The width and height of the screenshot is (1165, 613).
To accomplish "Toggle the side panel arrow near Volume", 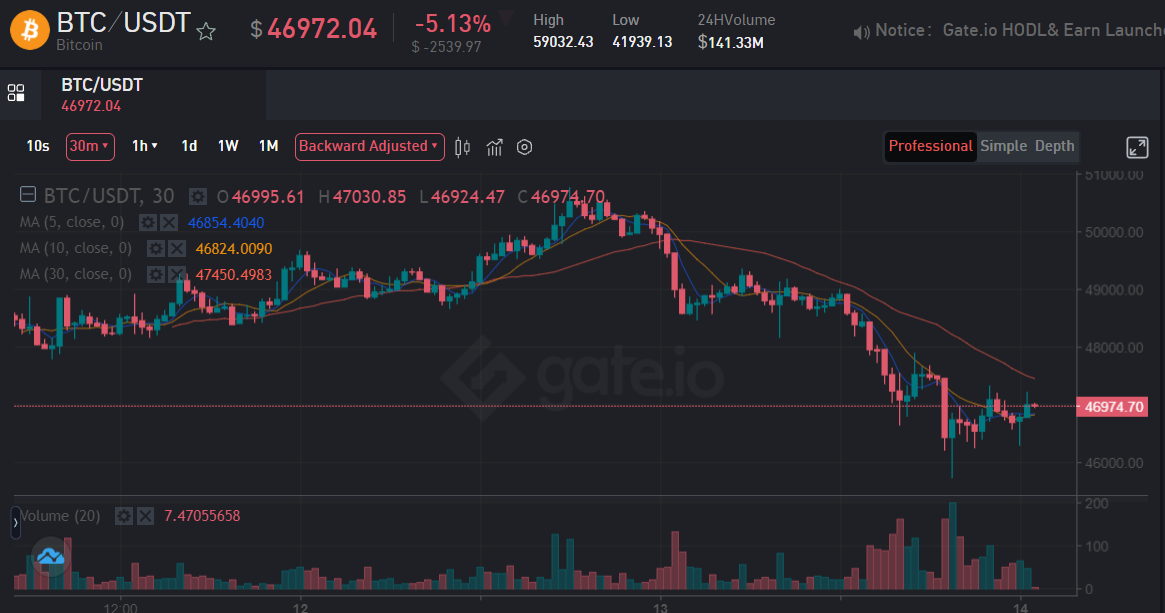I will pos(15,522).
